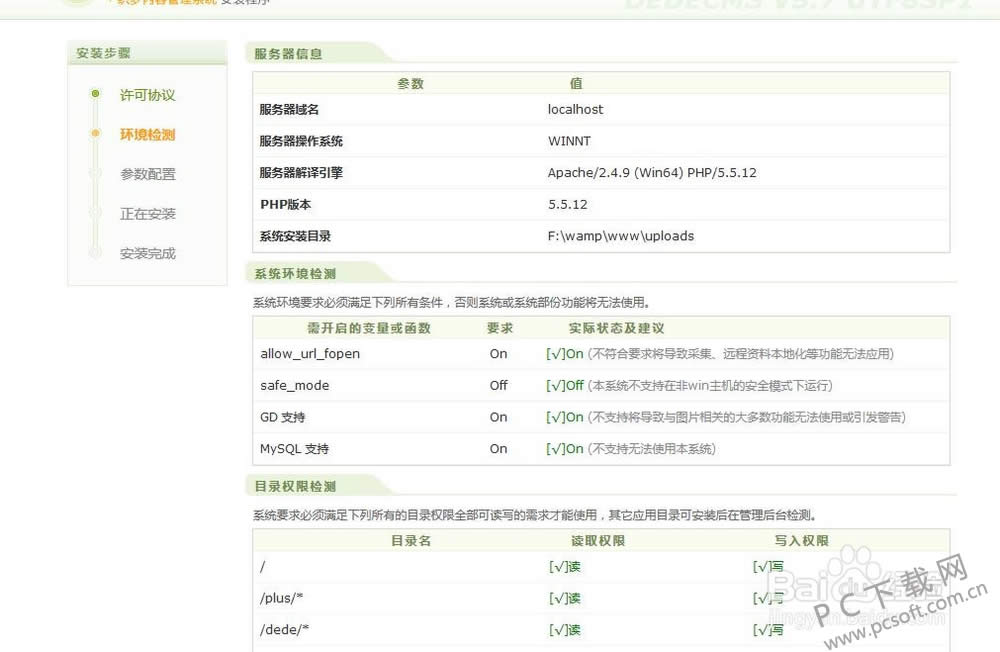The image size is (1000, 652).
Task: Click the read permission check for /plus/*
Action: pyautogui.click(x=564, y=599)
